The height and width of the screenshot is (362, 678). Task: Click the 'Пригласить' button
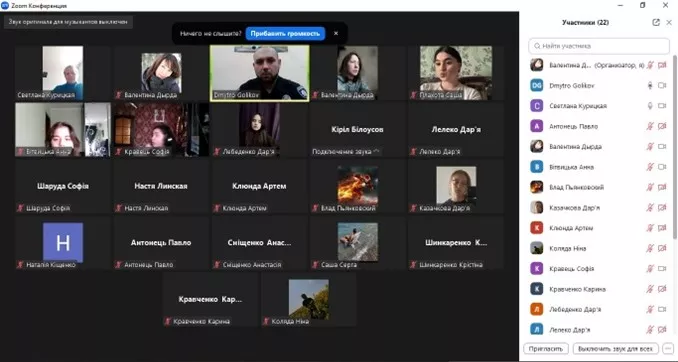(545, 349)
